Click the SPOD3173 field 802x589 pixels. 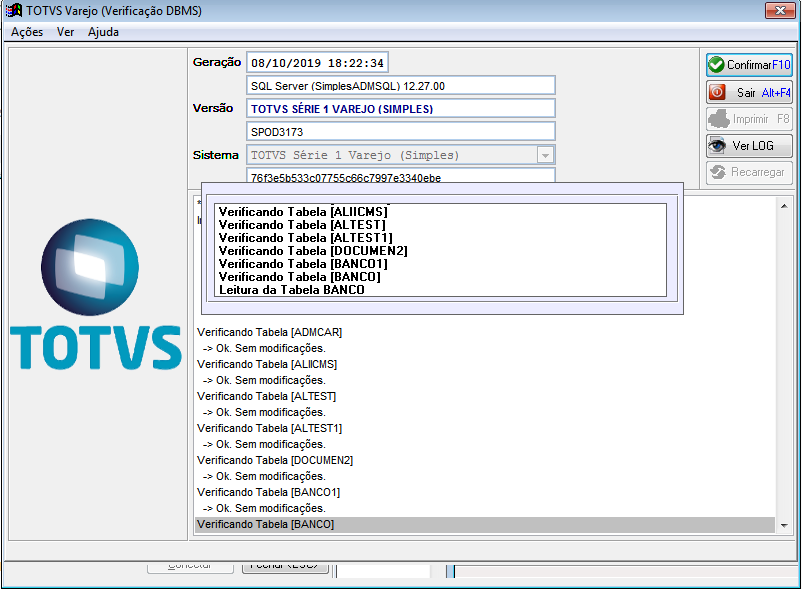coord(400,132)
